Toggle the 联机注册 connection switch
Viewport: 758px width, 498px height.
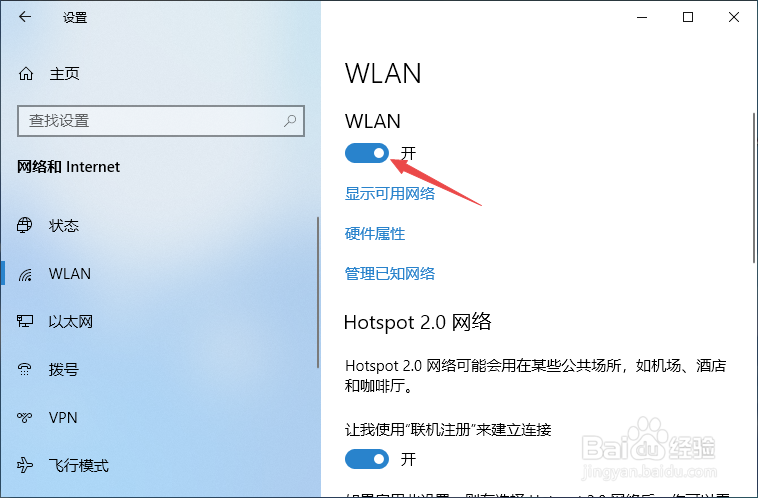tap(367, 459)
